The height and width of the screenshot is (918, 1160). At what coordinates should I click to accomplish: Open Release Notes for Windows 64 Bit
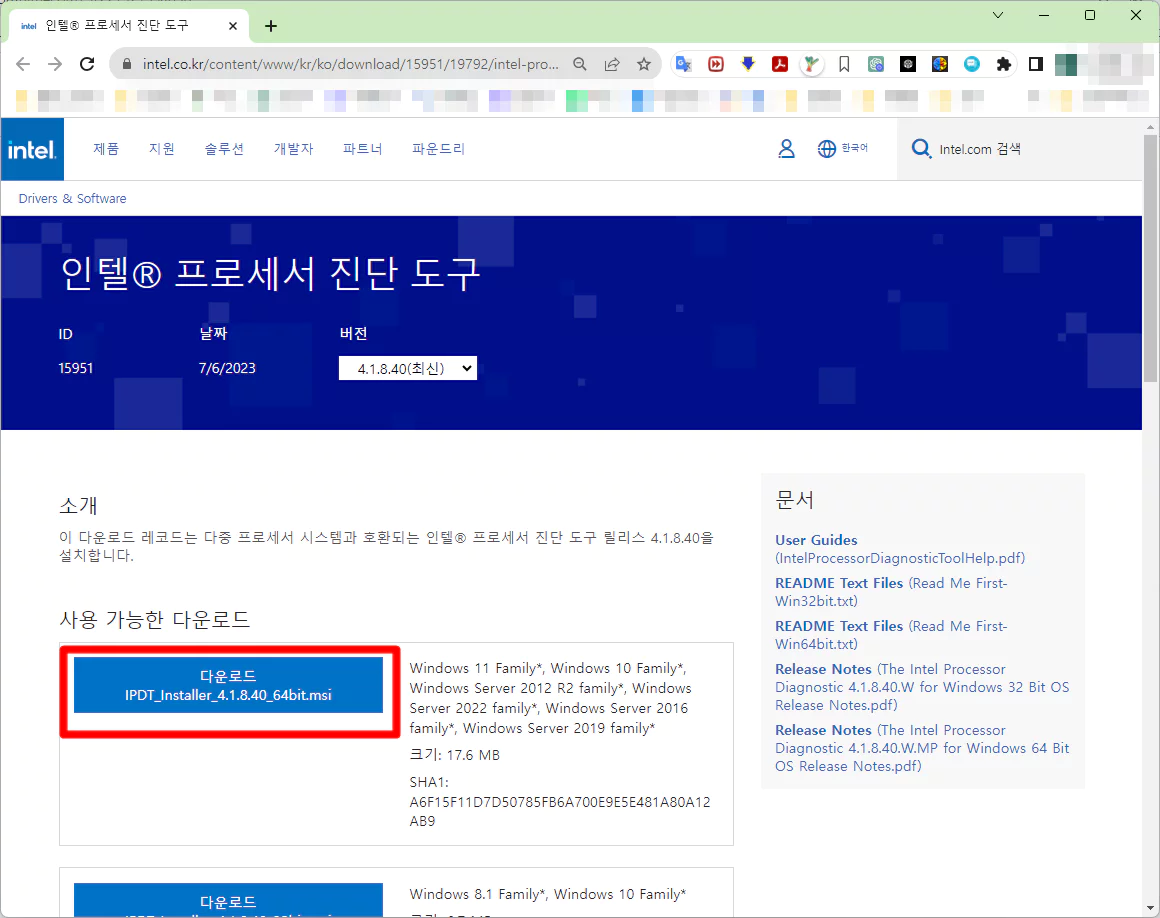[922, 748]
